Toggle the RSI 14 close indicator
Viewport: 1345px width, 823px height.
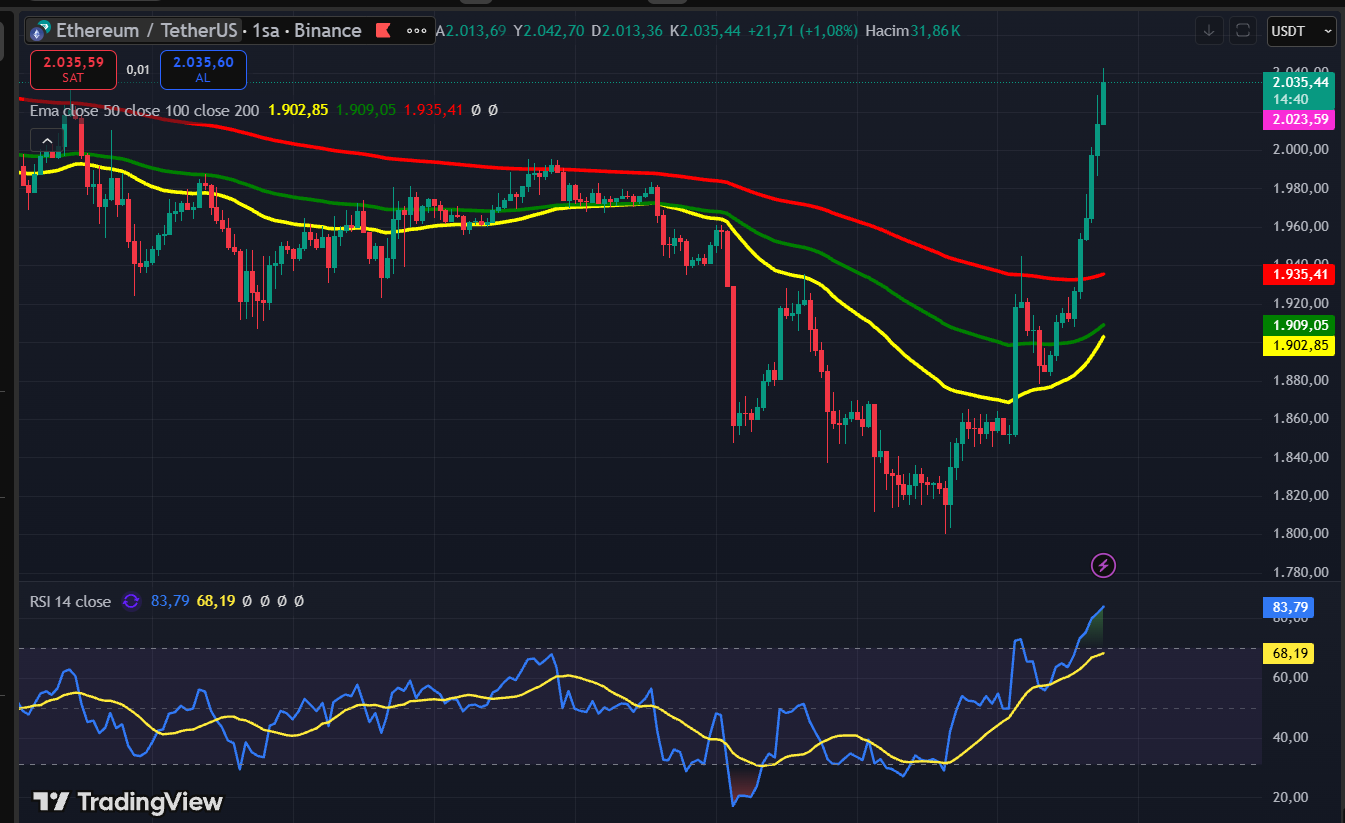coord(68,601)
